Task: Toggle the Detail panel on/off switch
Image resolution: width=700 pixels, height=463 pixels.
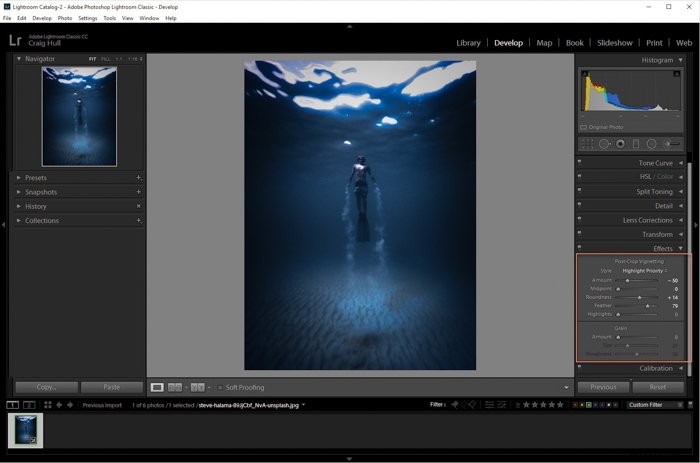Action: pyautogui.click(x=579, y=204)
